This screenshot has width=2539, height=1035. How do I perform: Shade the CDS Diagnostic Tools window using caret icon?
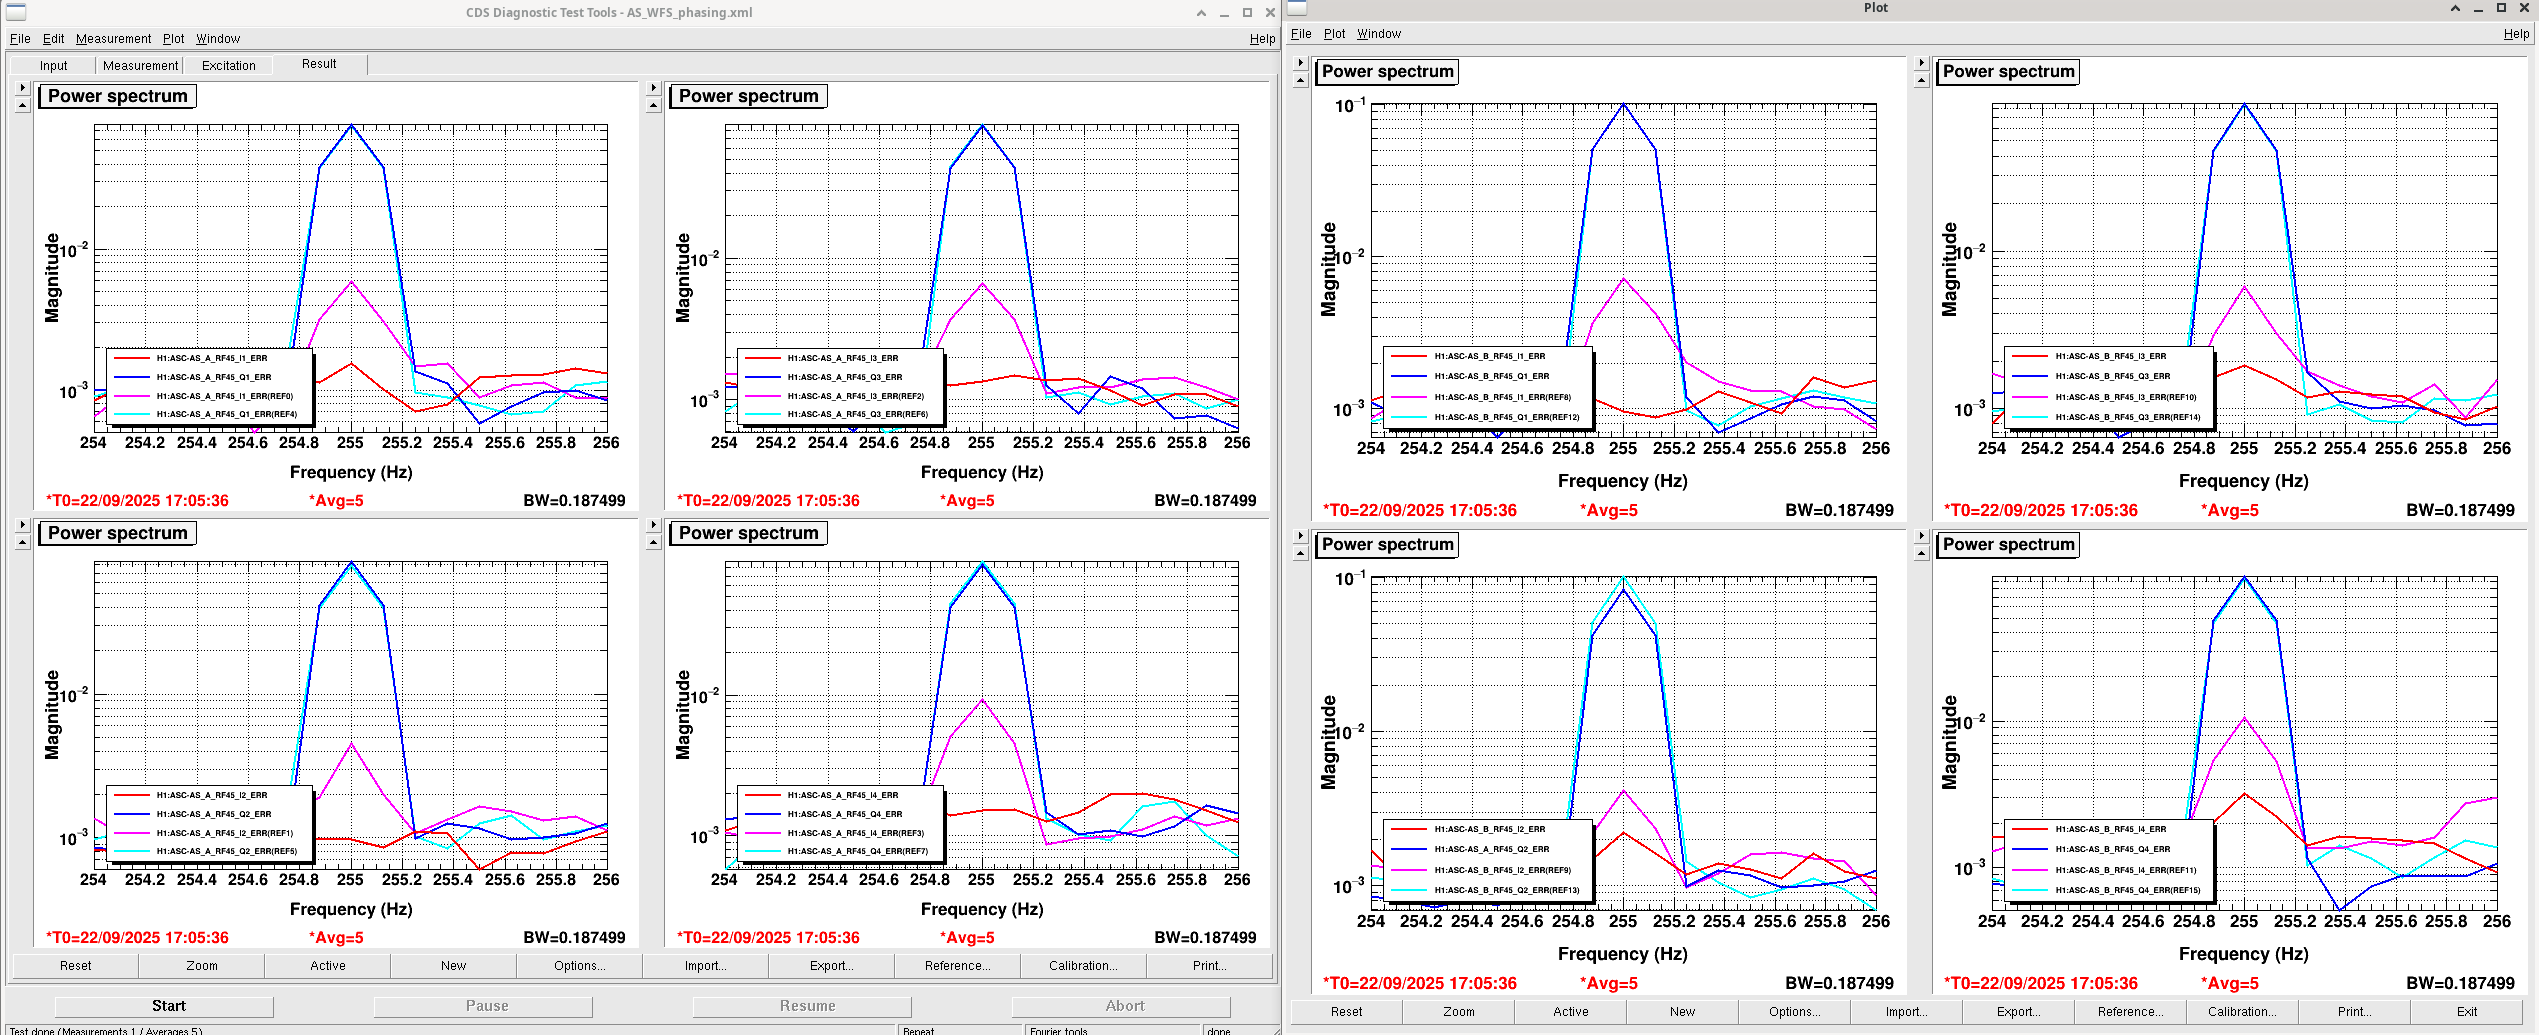[x=1201, y=13]
